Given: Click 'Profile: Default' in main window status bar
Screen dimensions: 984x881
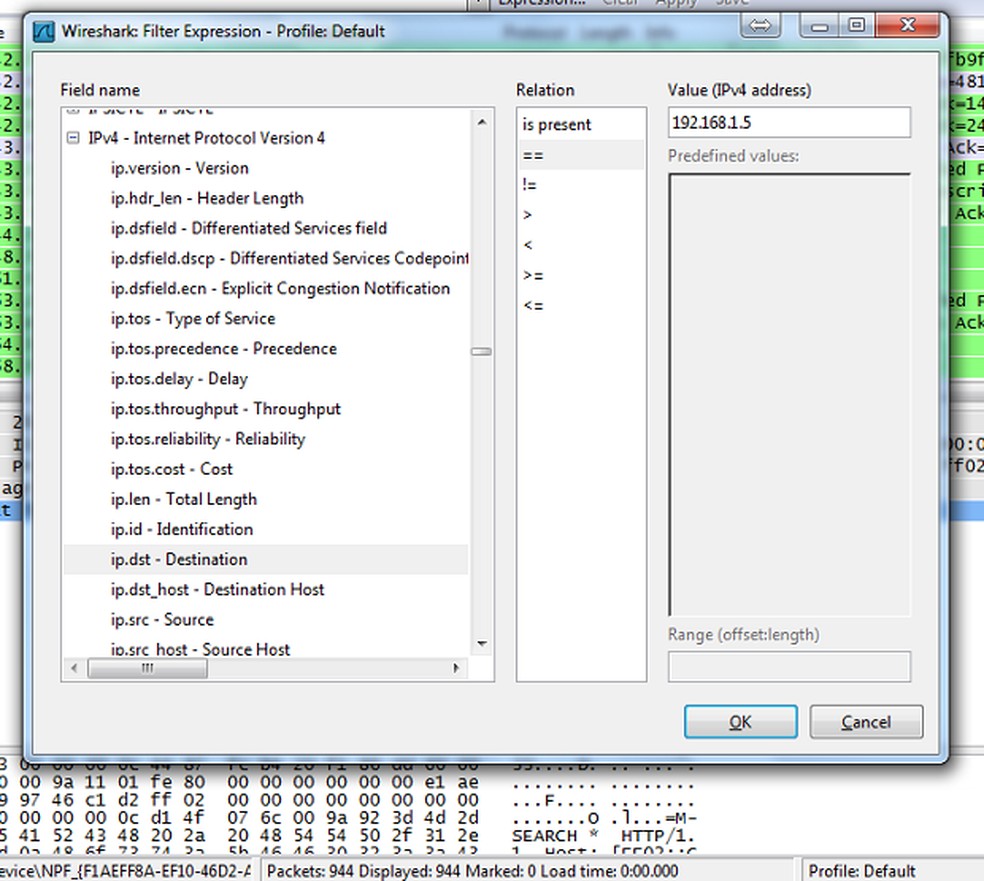Looking at the screenshot, I should [x=862, y=872].
